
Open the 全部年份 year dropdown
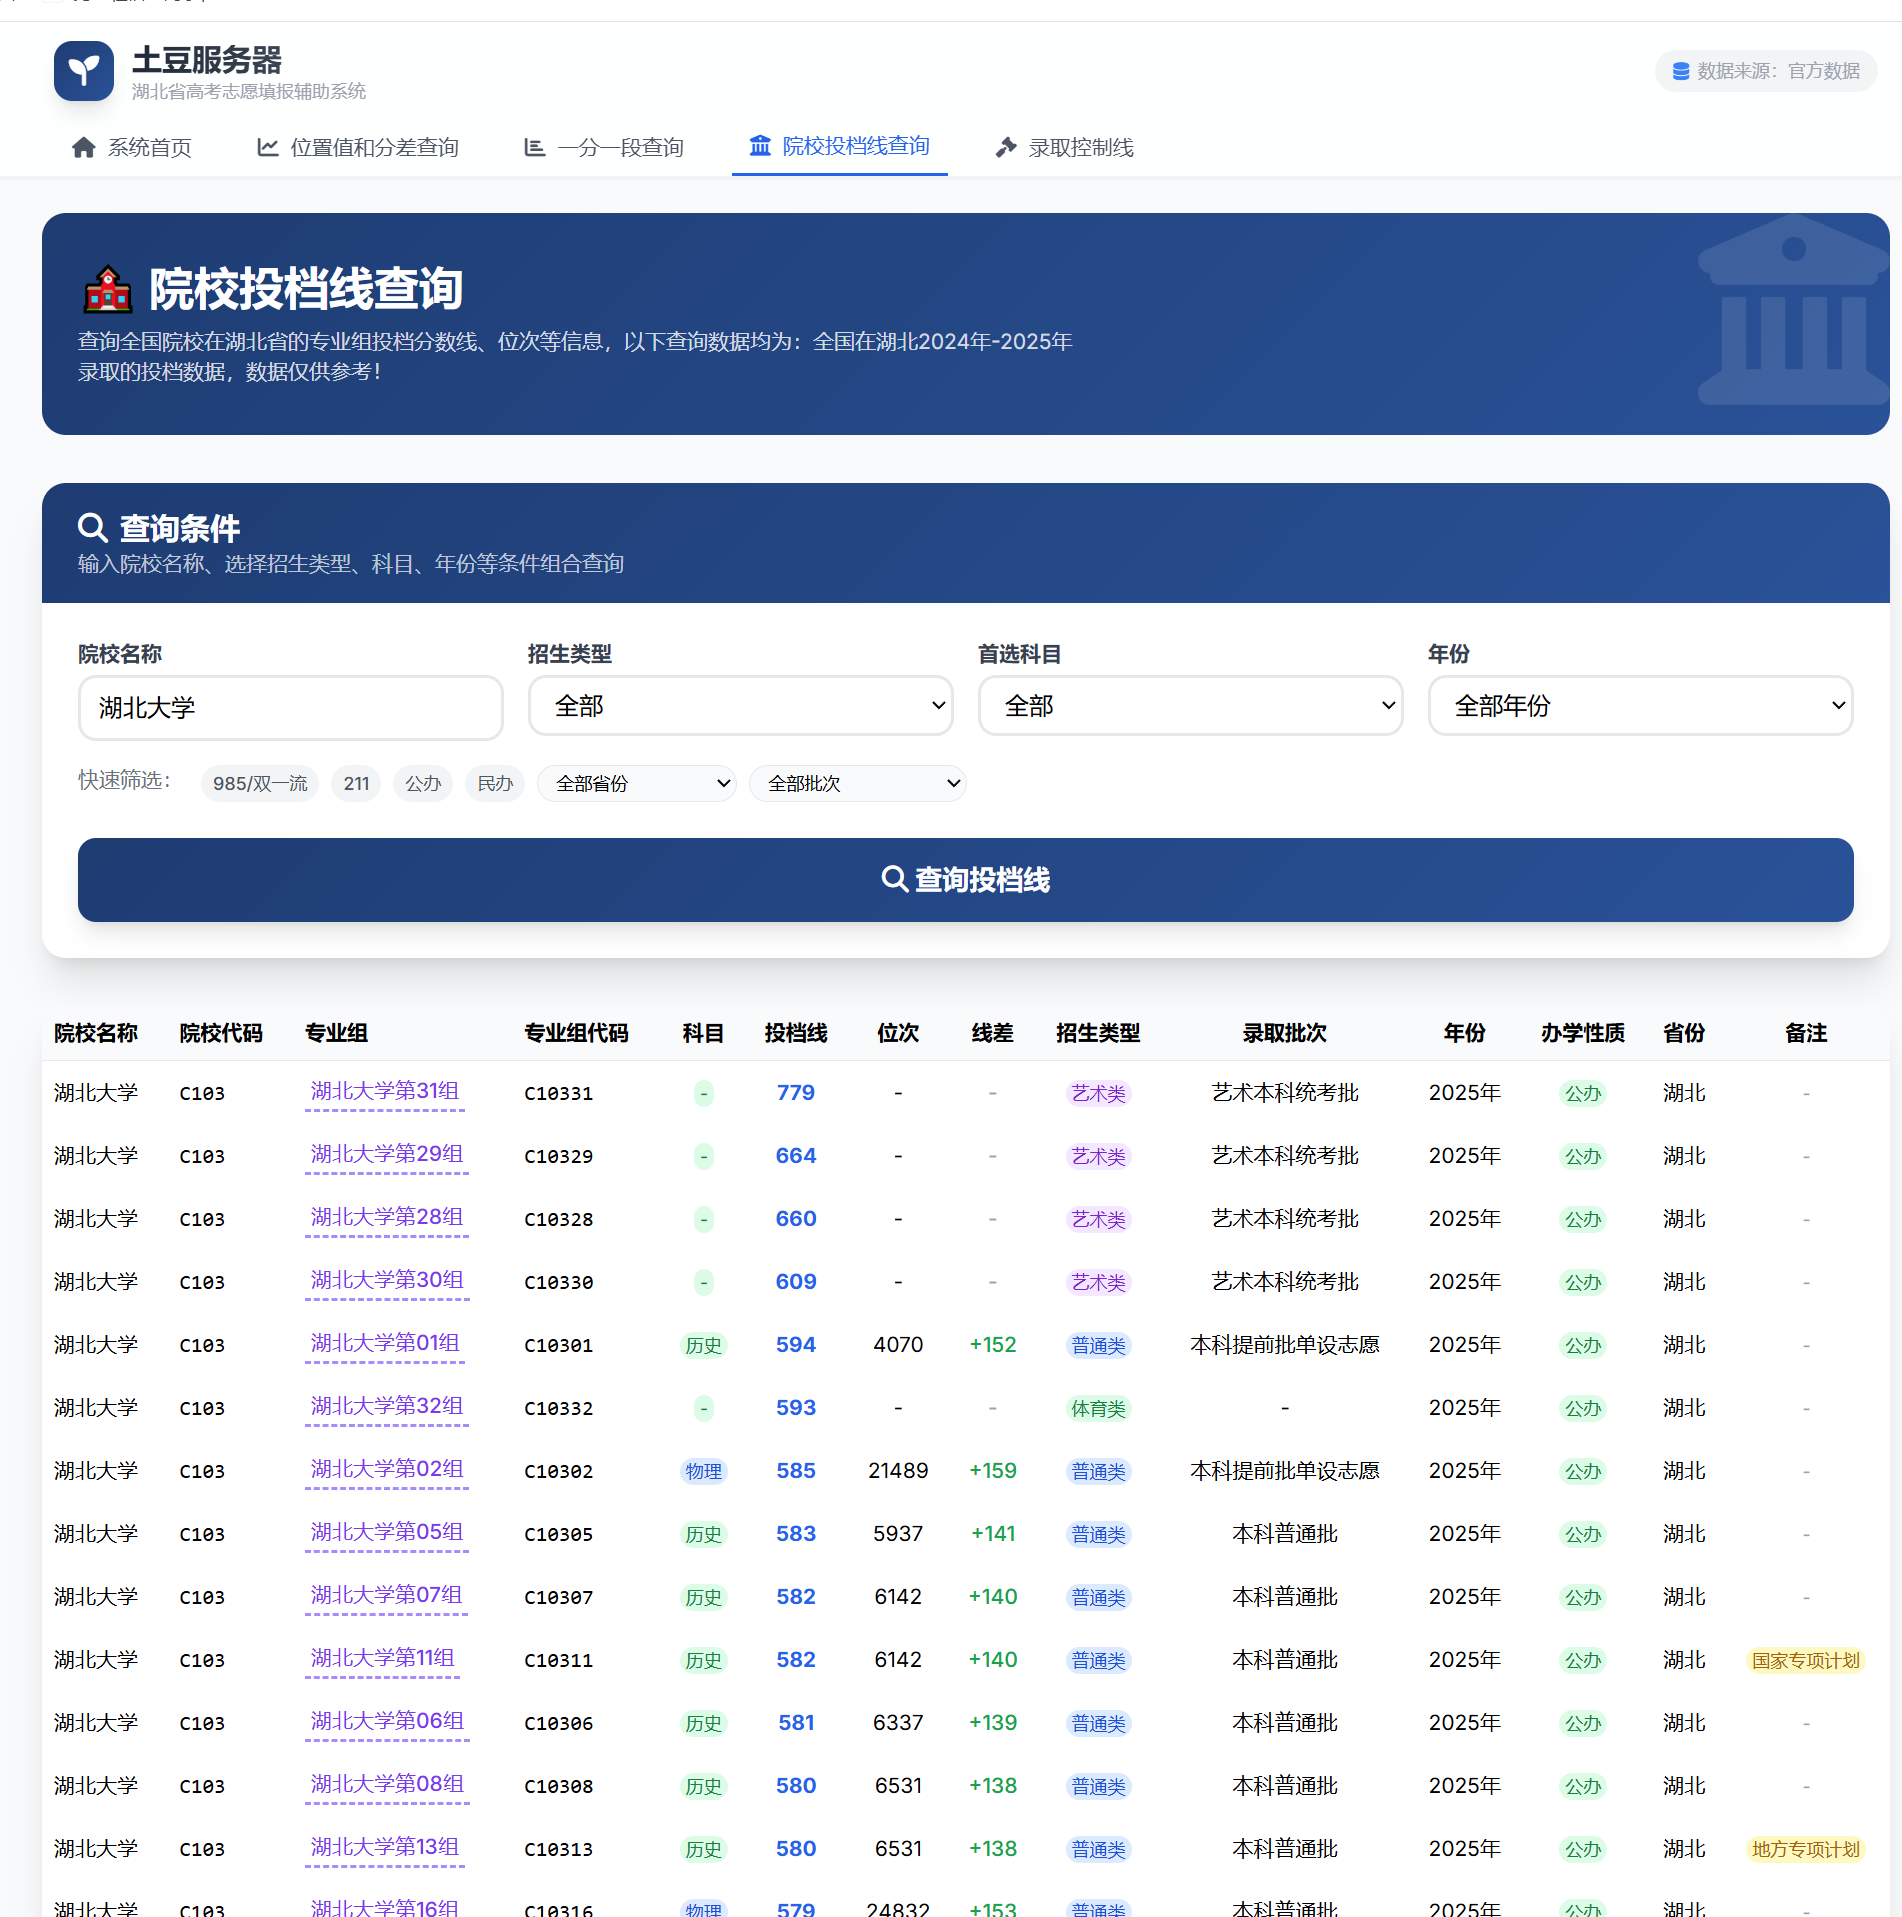1640,706
